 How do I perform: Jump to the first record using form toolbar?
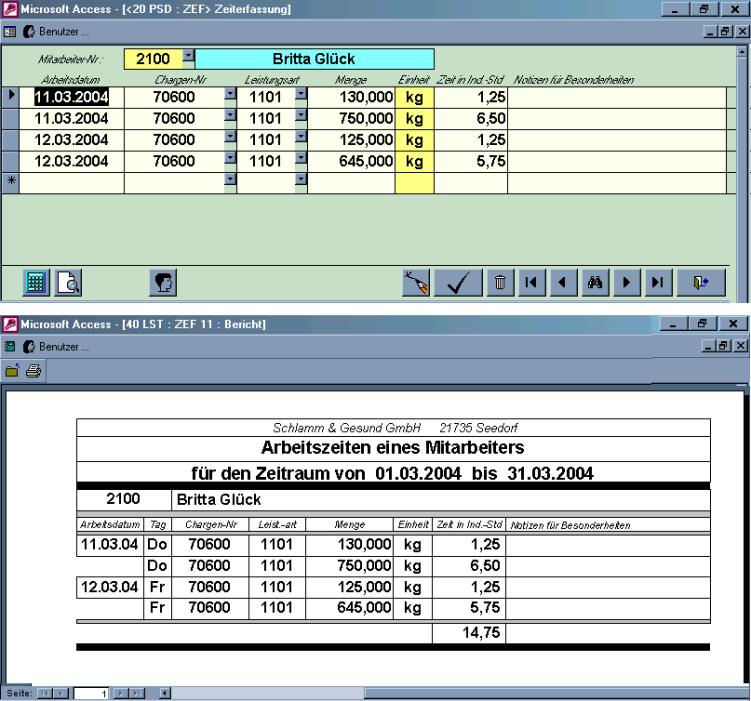pyautogui.click(x=533, y=283)
